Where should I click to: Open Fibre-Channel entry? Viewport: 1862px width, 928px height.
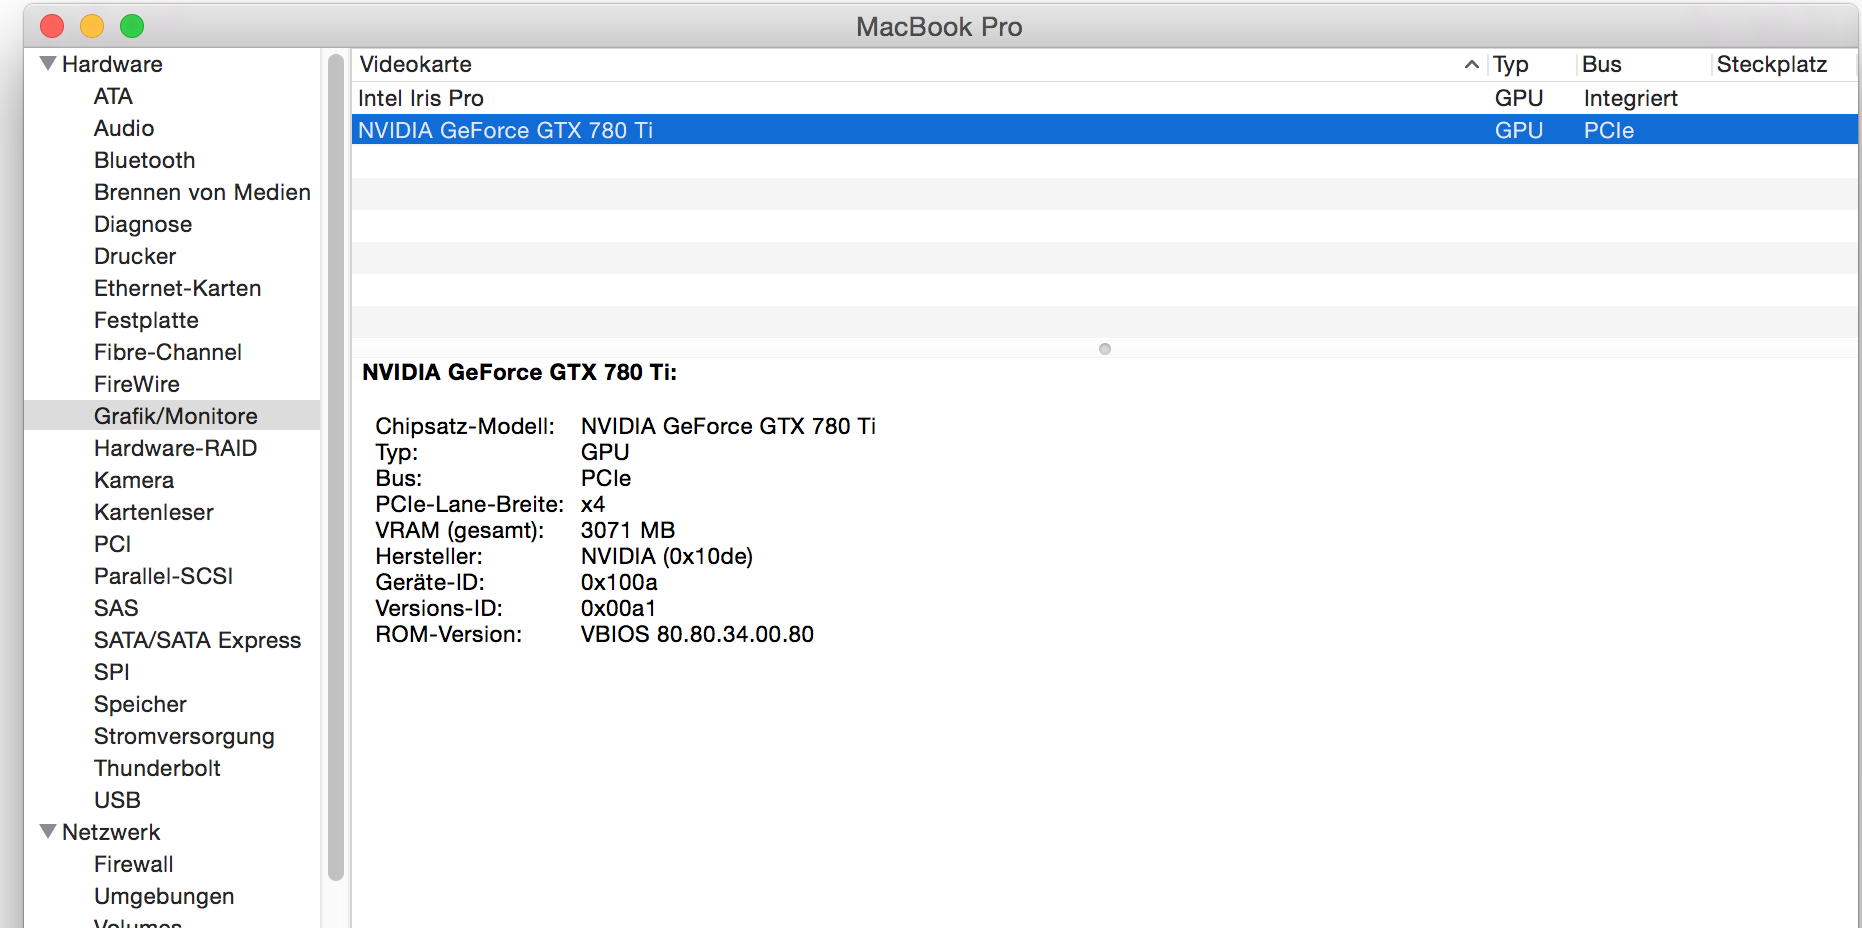tap(168, 352)
